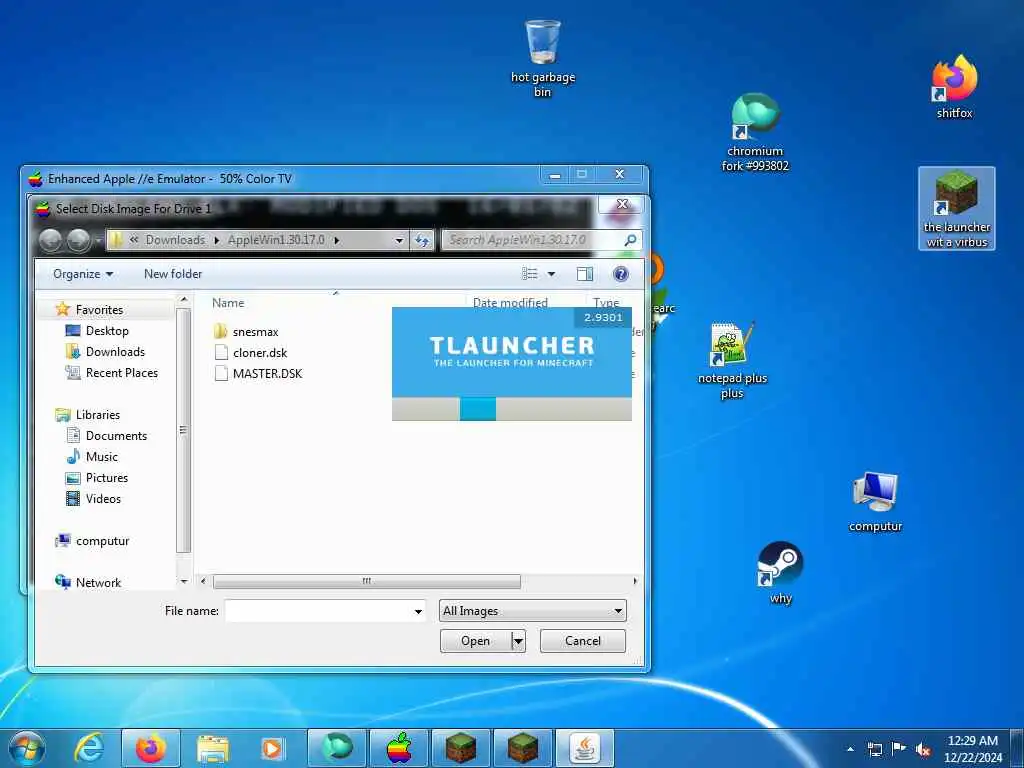The image size is (1024, 768).
Task: Toggle the preview pane button
Action: (584, 274)
